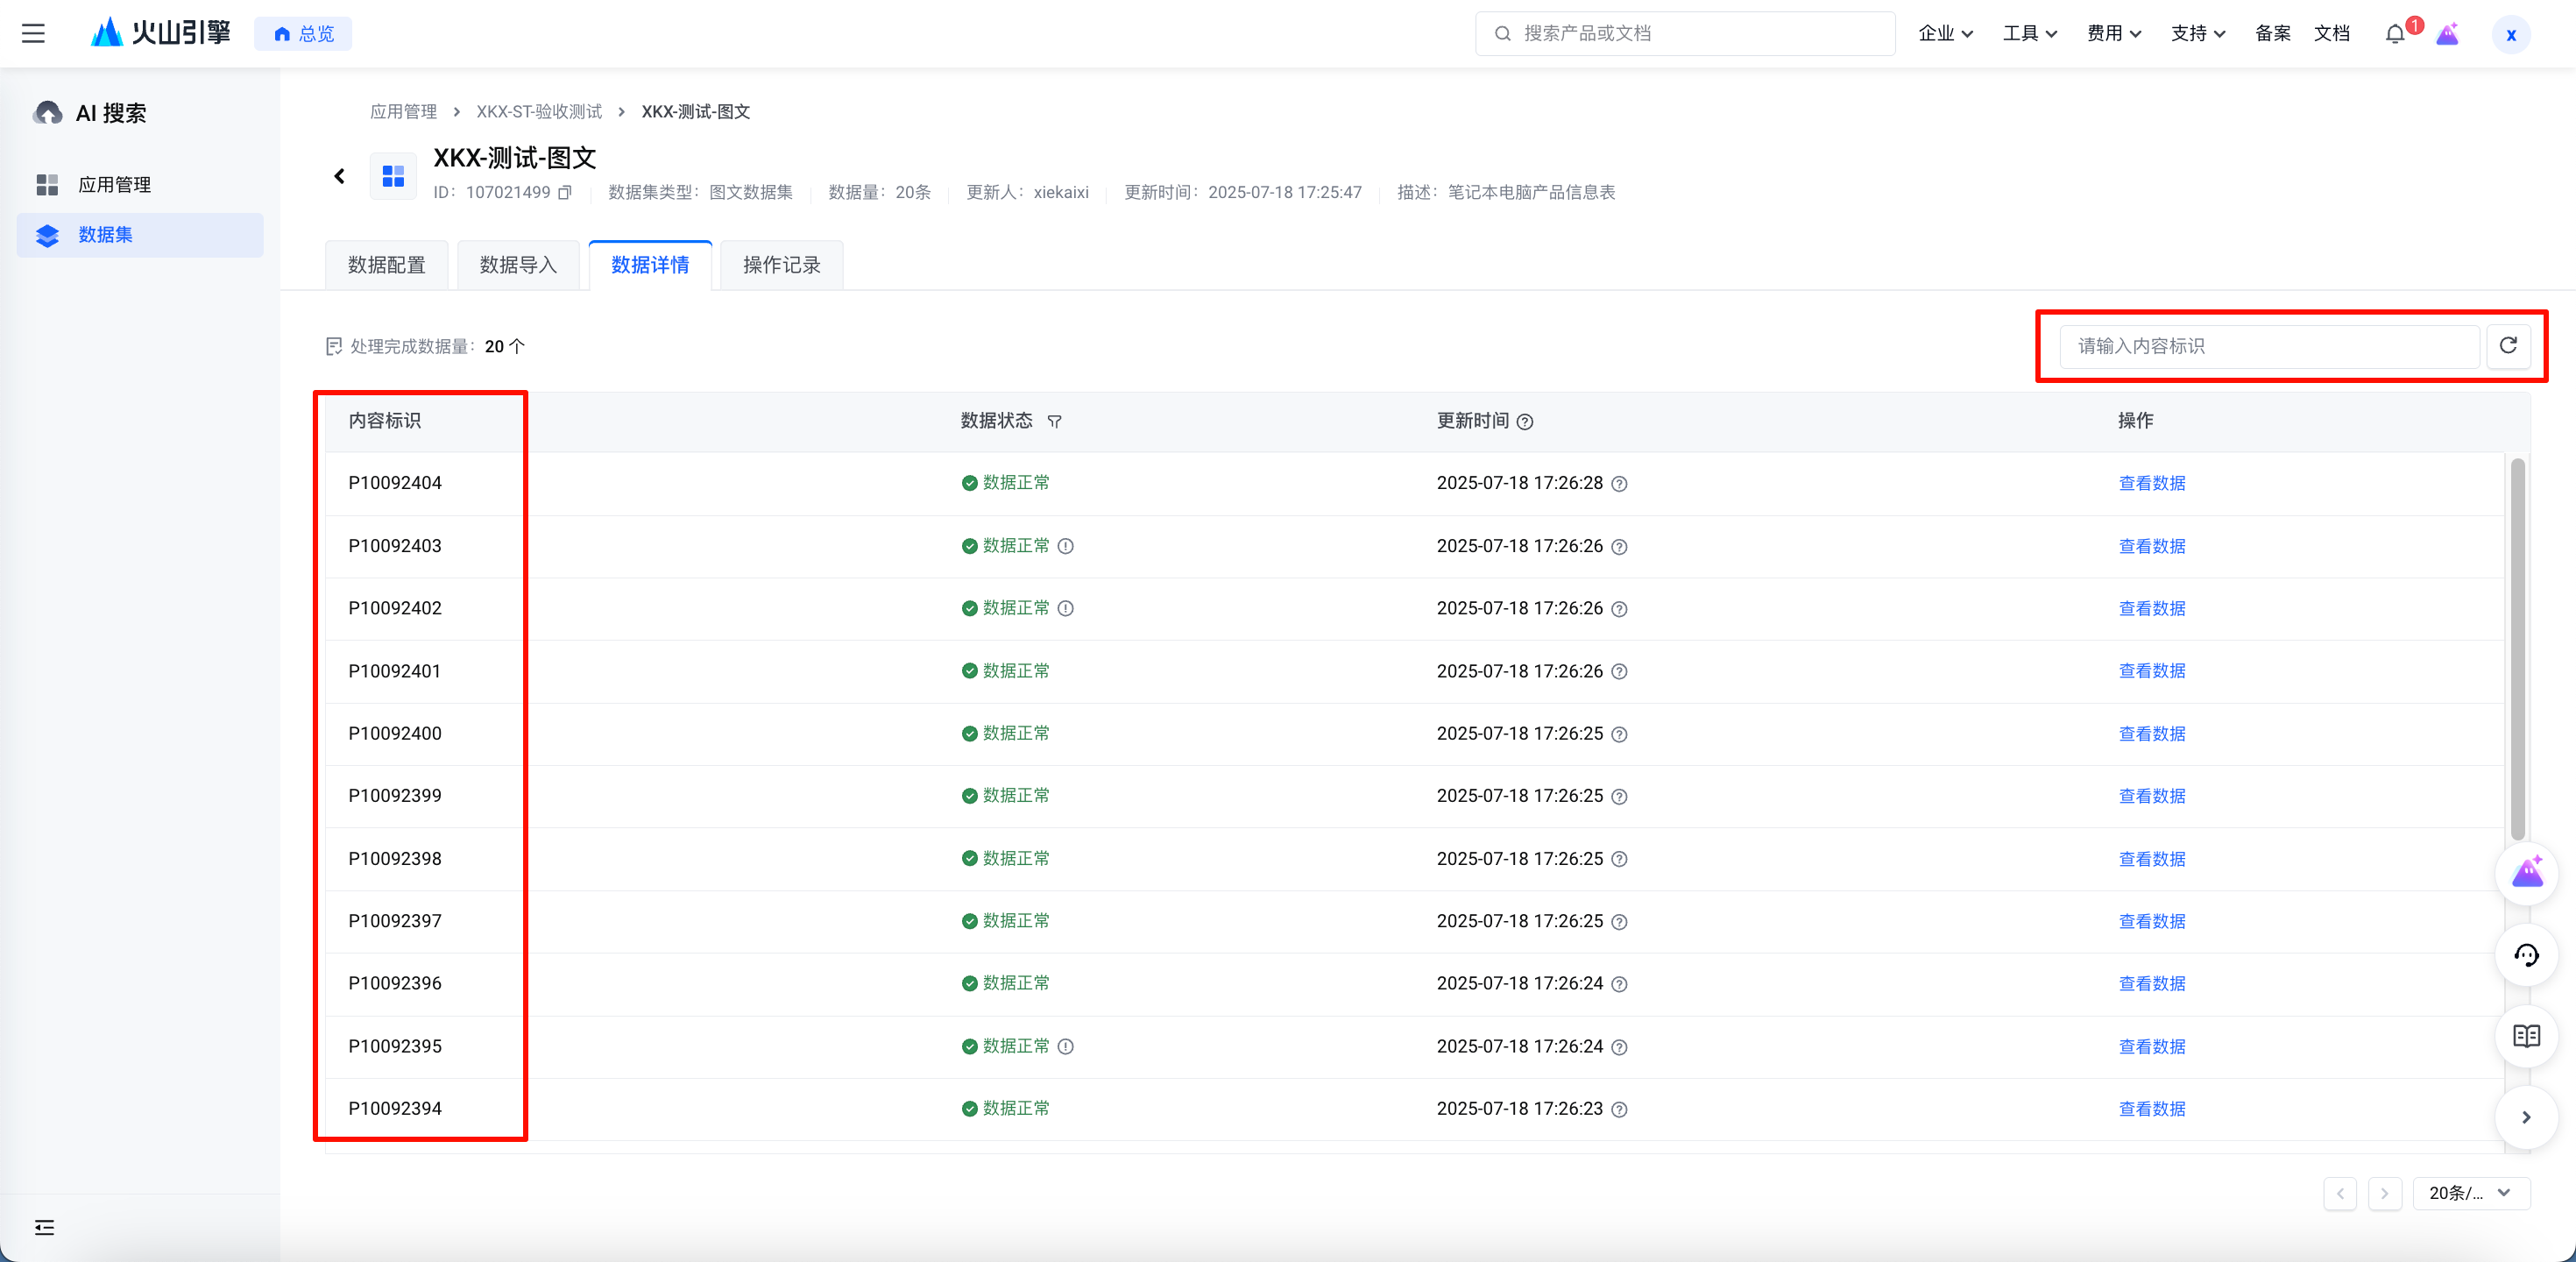Click the info icon next to P10092403 status

1066,546
